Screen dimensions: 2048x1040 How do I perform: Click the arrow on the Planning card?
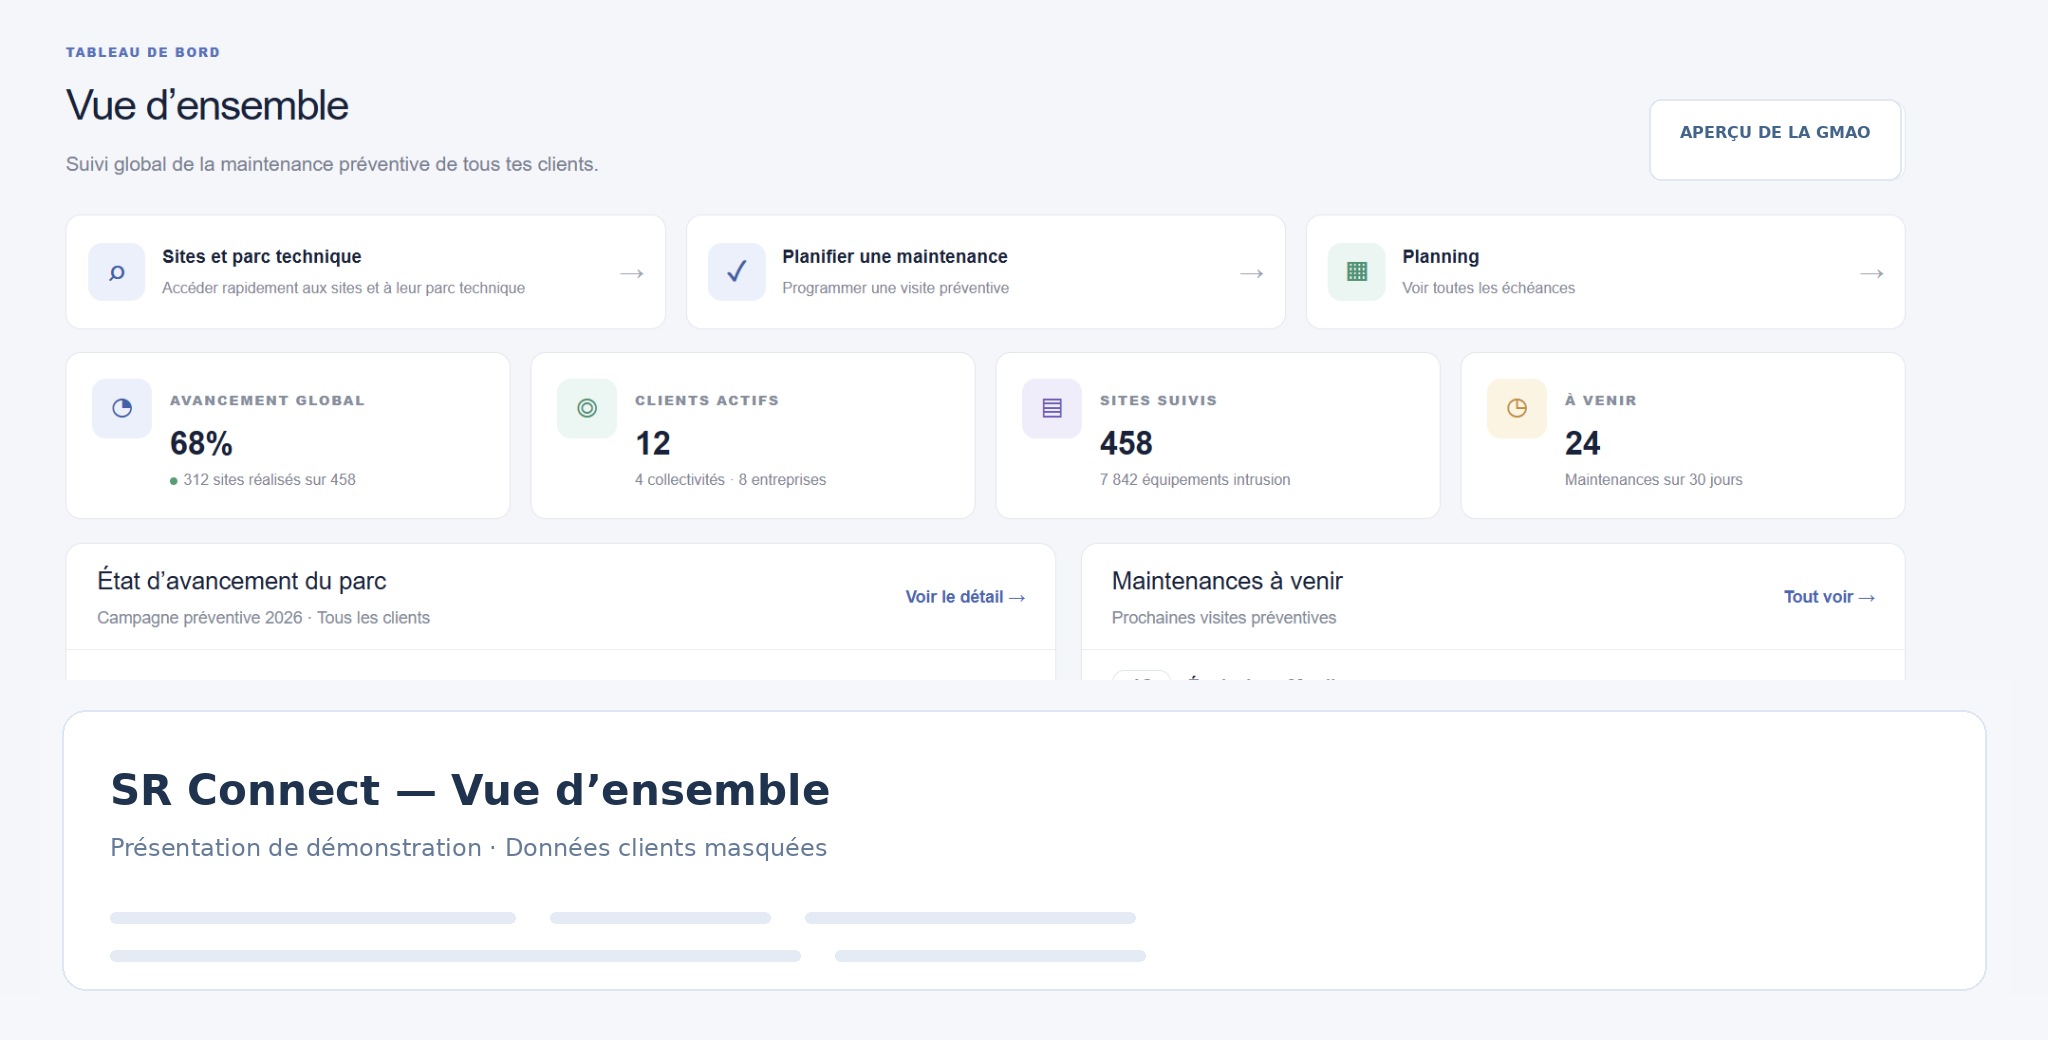tap(1872, 273)
